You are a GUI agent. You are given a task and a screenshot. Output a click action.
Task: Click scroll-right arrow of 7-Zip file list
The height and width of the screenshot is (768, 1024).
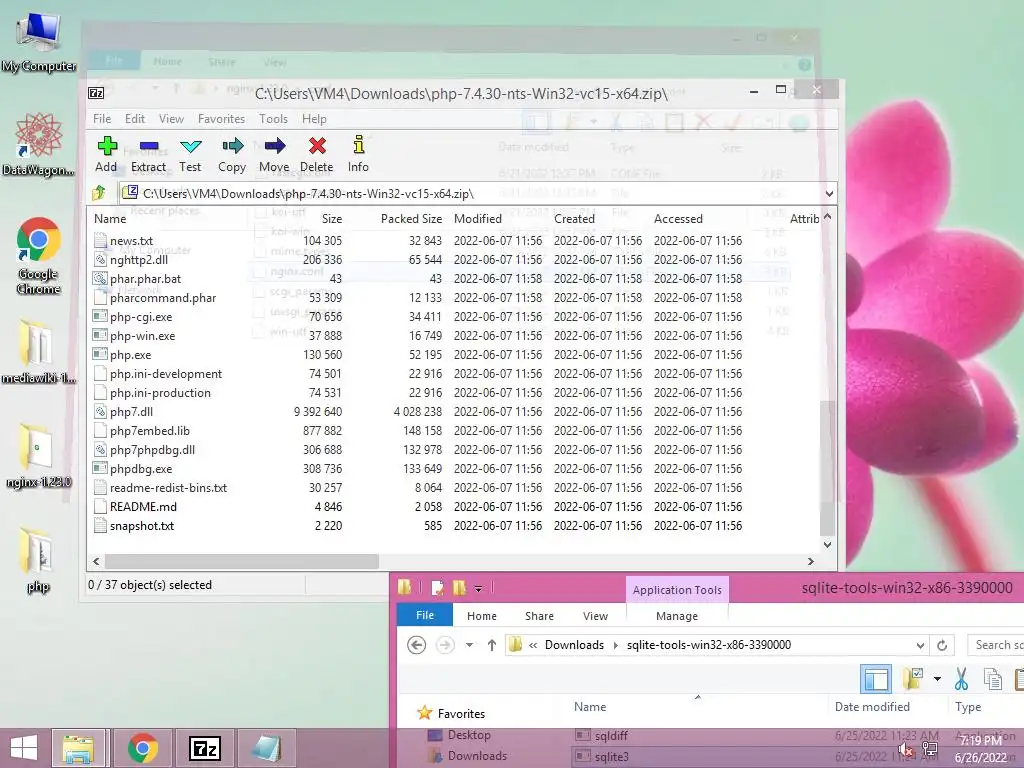pos(810,561)
